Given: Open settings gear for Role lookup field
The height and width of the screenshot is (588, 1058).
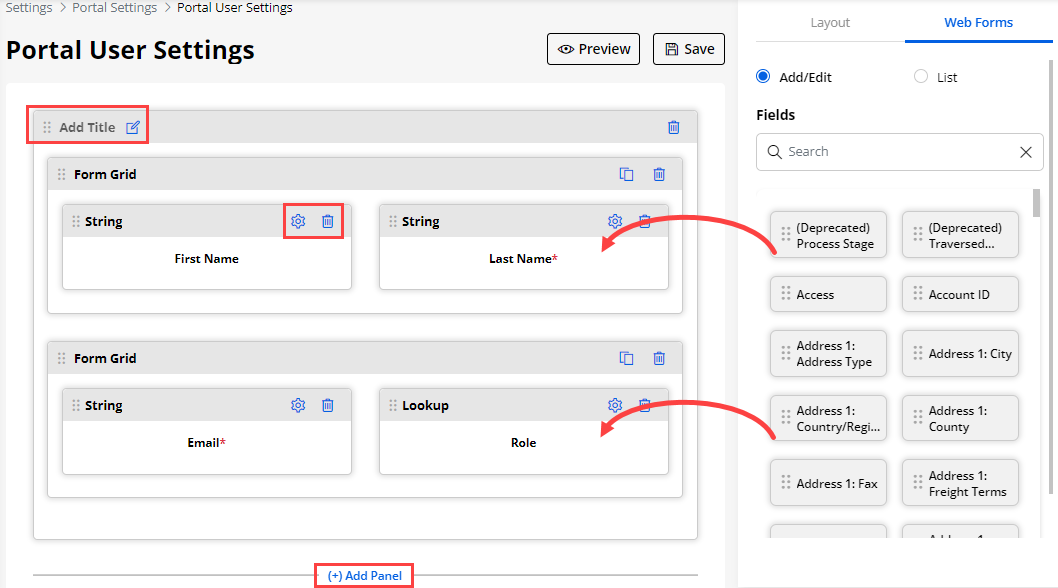Looking at the screenshot, I should click(615, 405).
